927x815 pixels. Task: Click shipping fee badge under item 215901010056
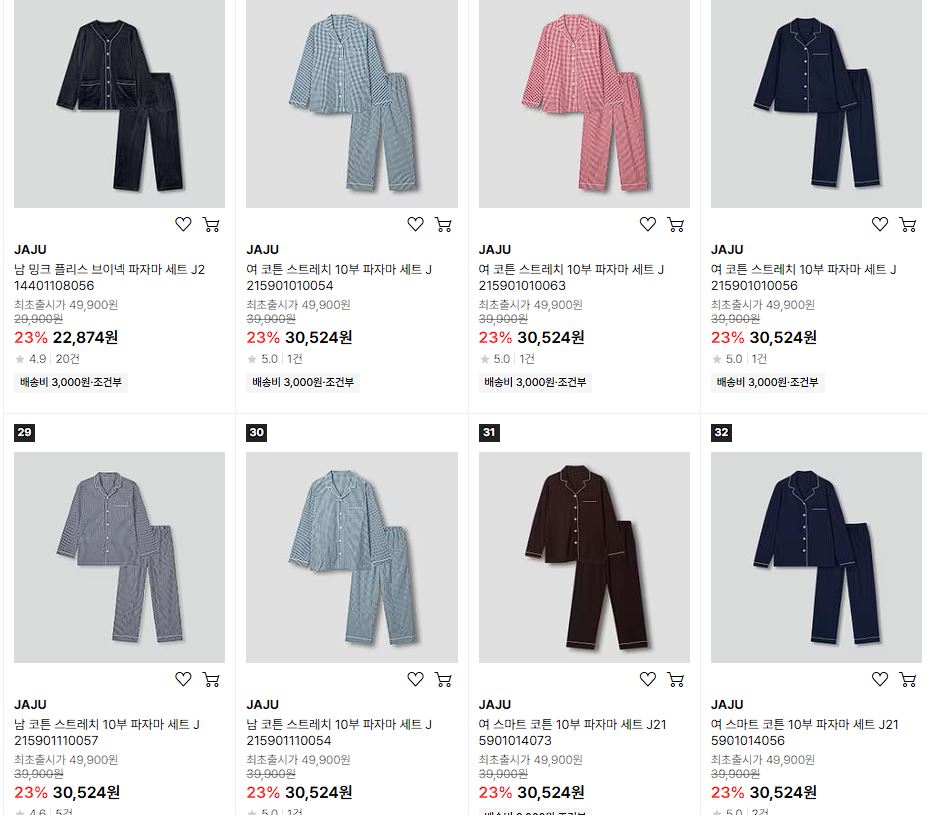click(x=767, y=382)
